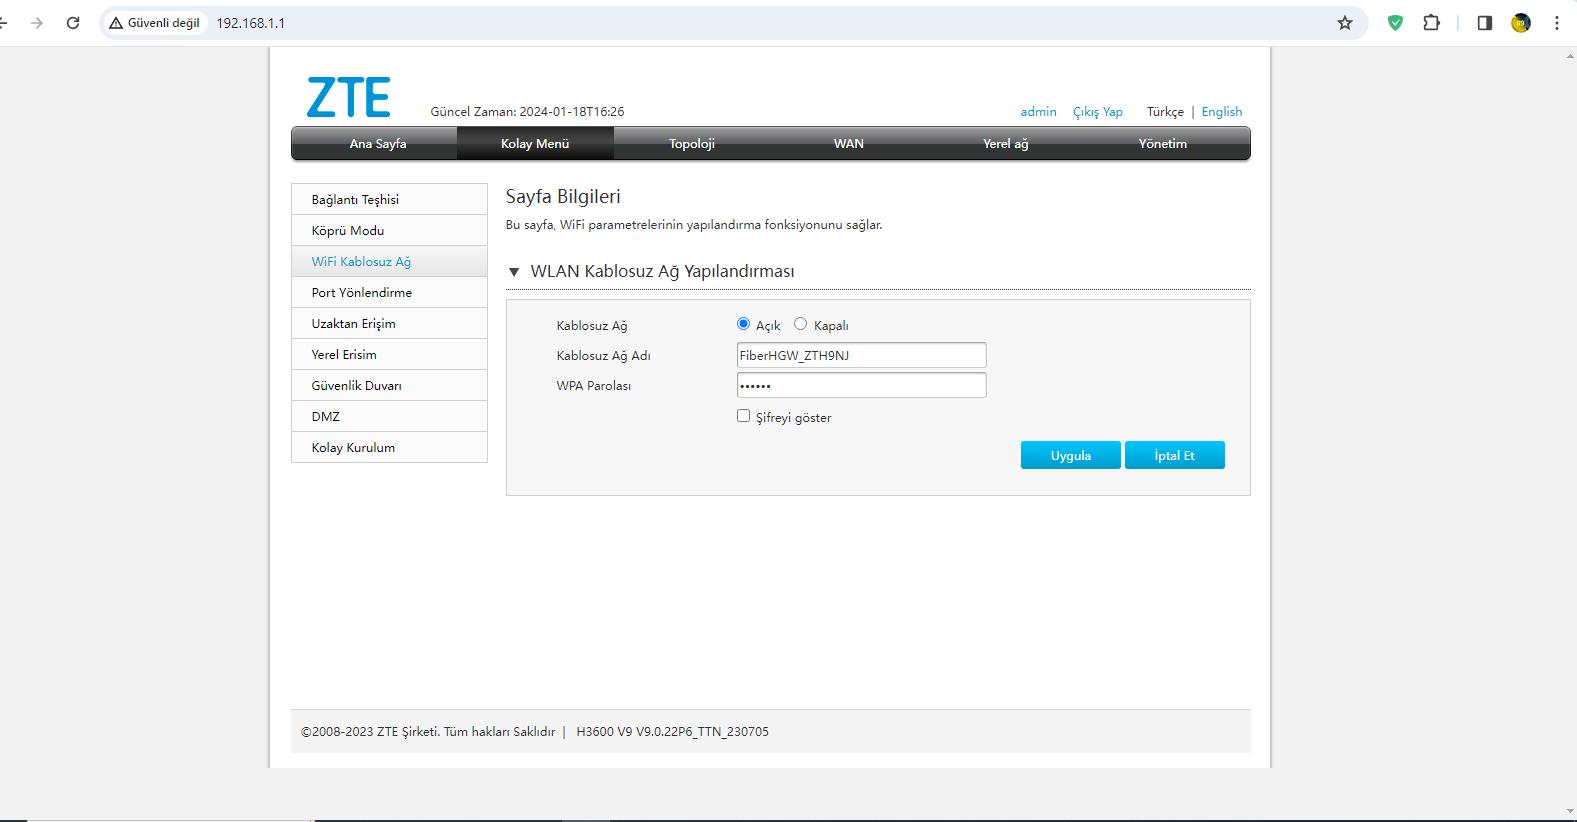Select the 'Açık' radio button
The image size is (1577, 822).
[743, 324]
